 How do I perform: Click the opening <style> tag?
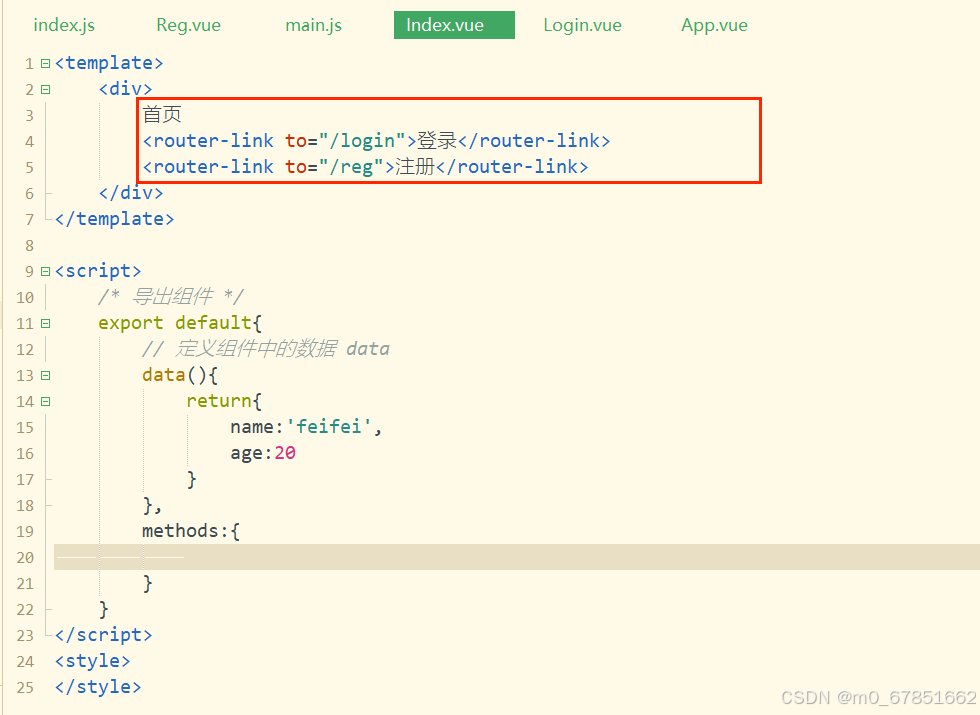(92, 661)
